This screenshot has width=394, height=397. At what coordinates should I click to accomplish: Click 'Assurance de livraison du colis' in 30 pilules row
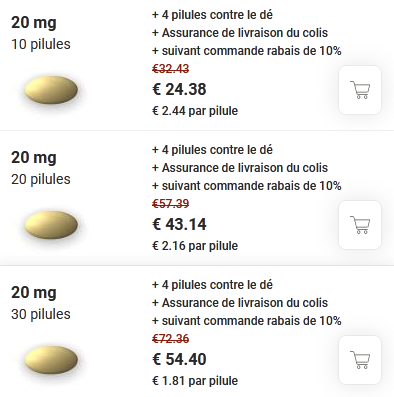coord(245,303)
